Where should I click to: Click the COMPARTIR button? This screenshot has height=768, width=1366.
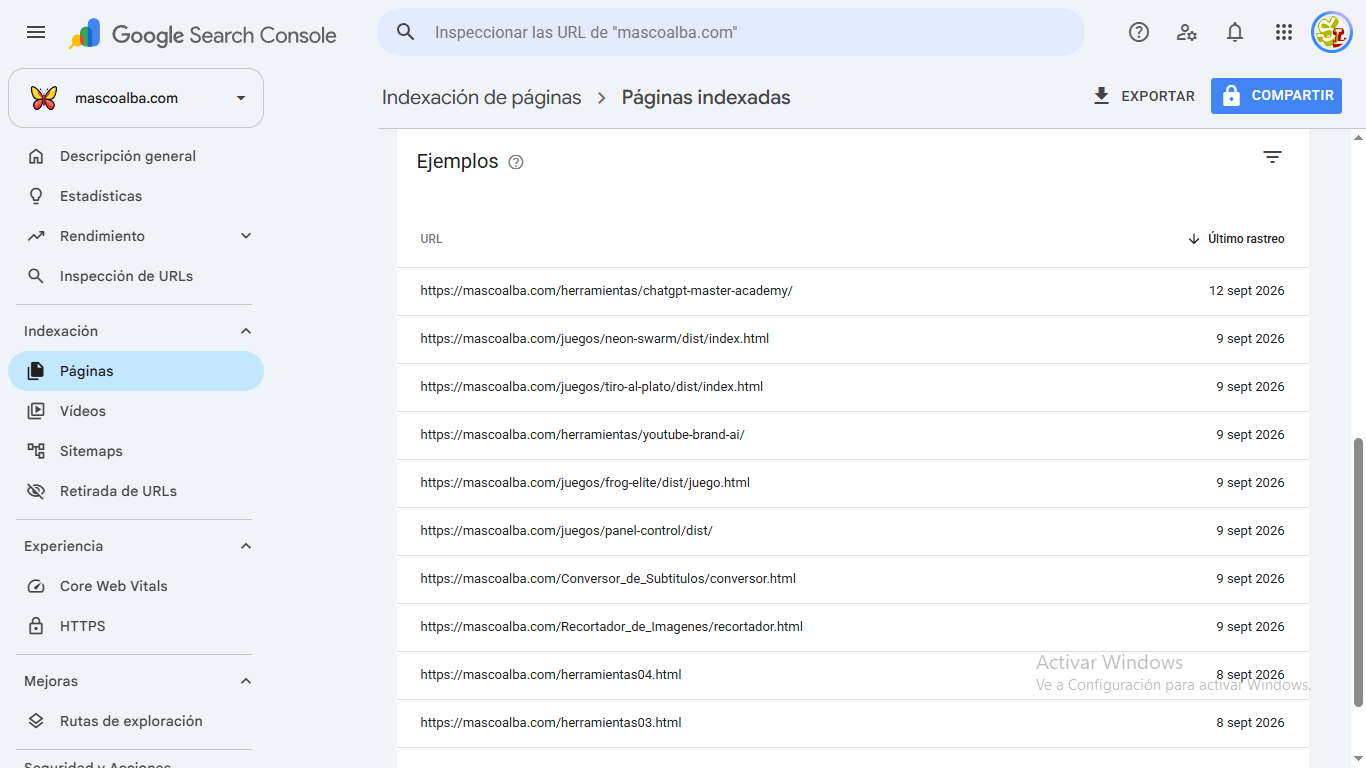coord(1276,96)
